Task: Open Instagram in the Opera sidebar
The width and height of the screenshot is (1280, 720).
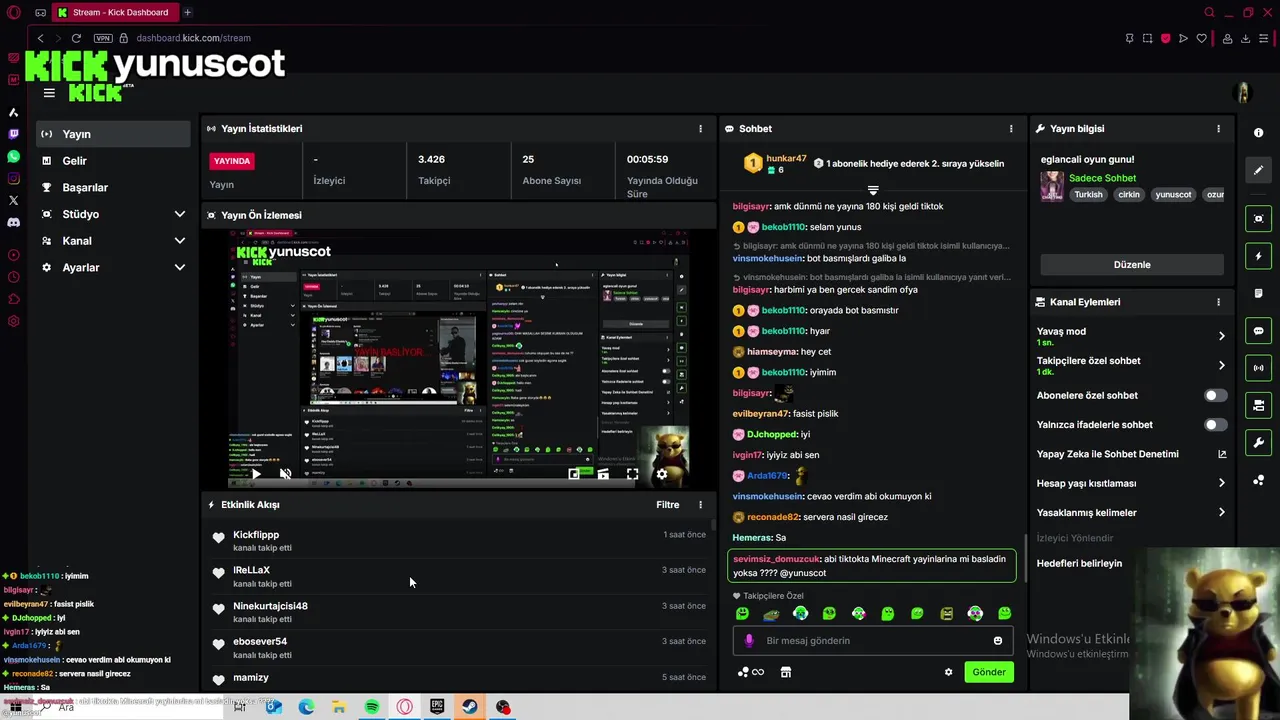Action: [13, 179]
